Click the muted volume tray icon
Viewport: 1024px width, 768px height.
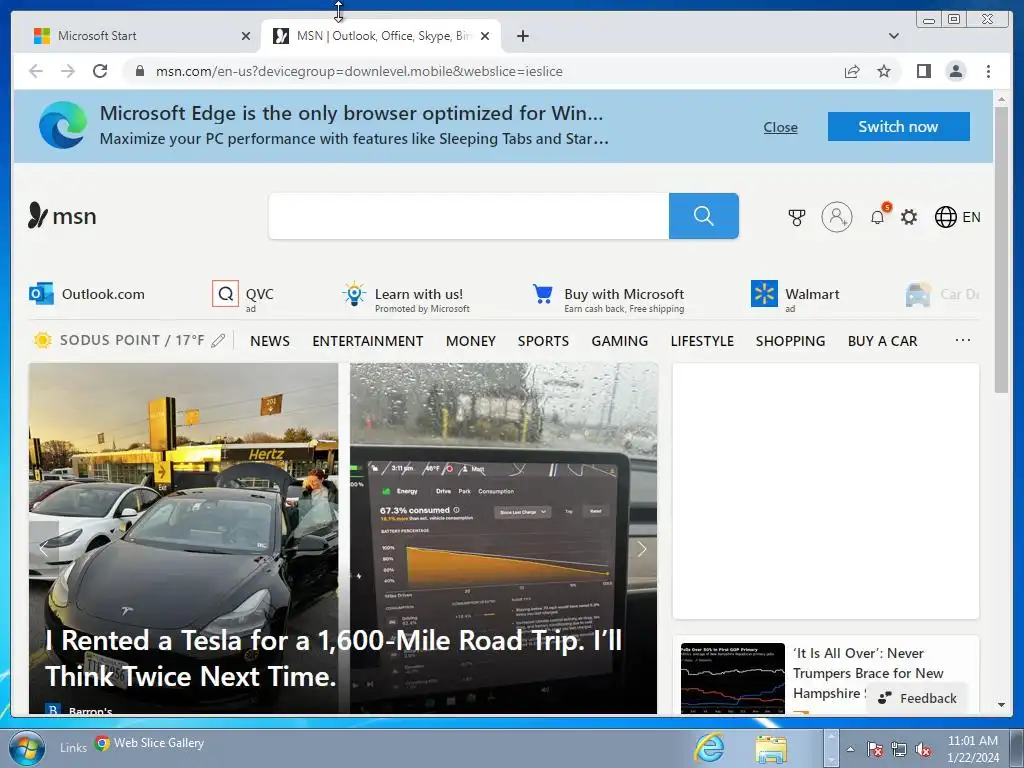(x=923, y=750)
